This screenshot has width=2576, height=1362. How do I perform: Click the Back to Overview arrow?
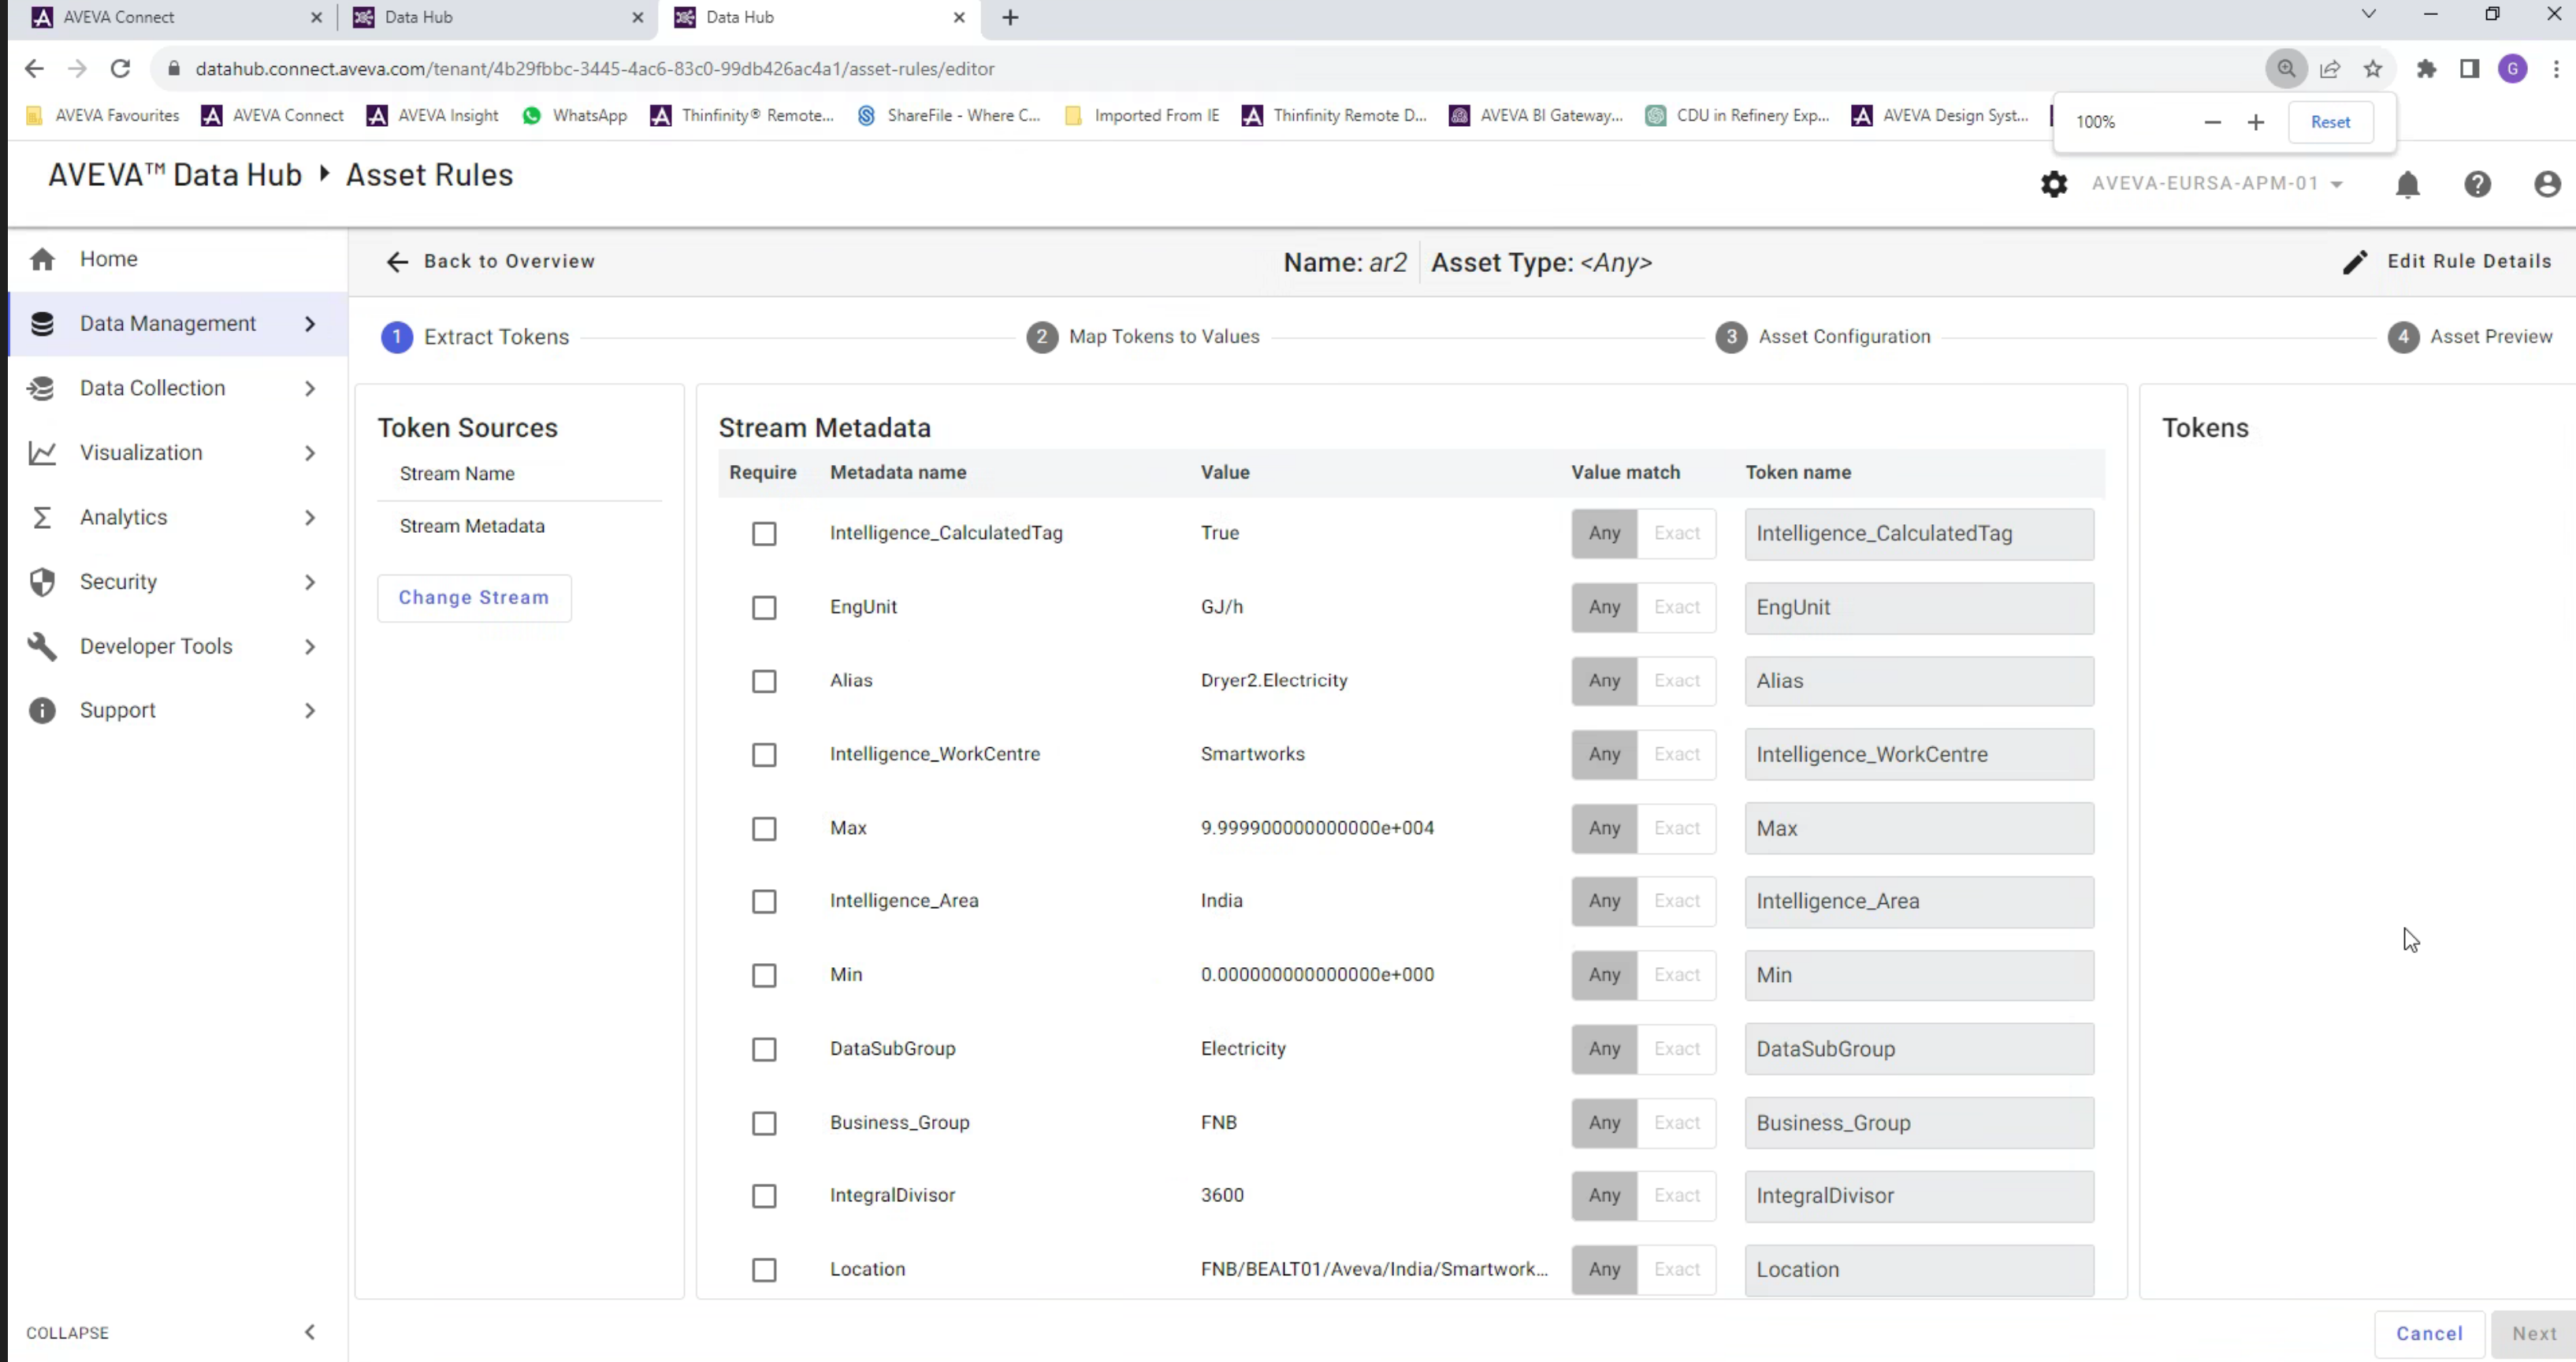397,262
